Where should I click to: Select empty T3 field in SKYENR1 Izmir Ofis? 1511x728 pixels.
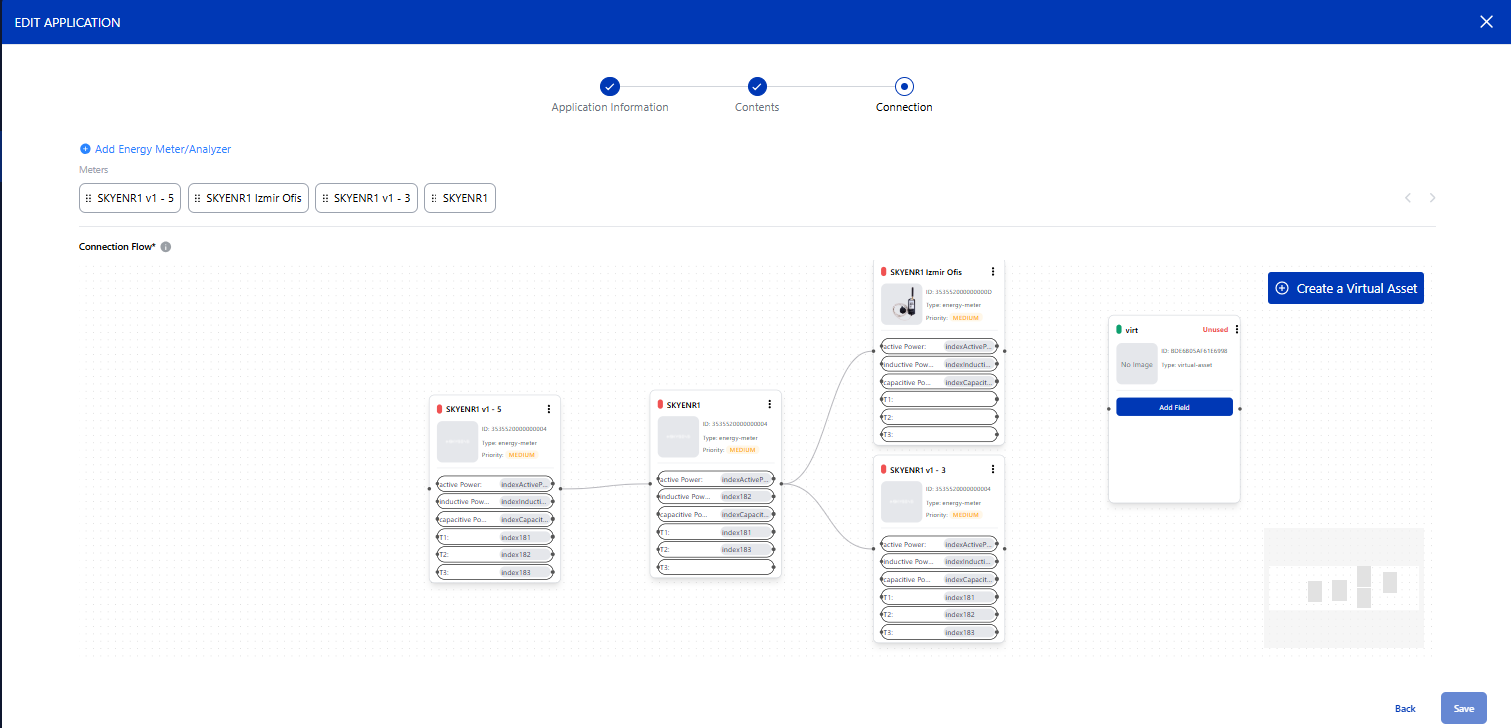pos(938,434)
